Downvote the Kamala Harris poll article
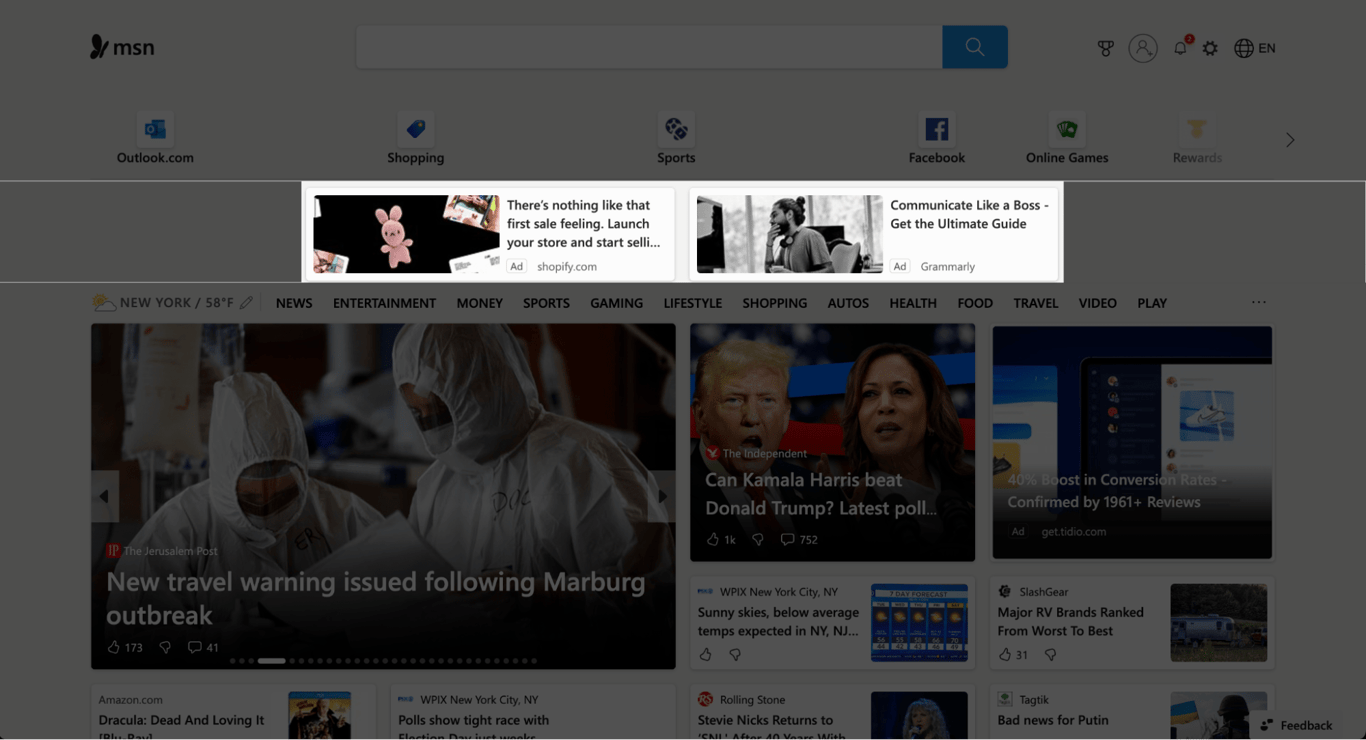The width and height of the screenshot is (1366, 740). (x=757, y=539)
